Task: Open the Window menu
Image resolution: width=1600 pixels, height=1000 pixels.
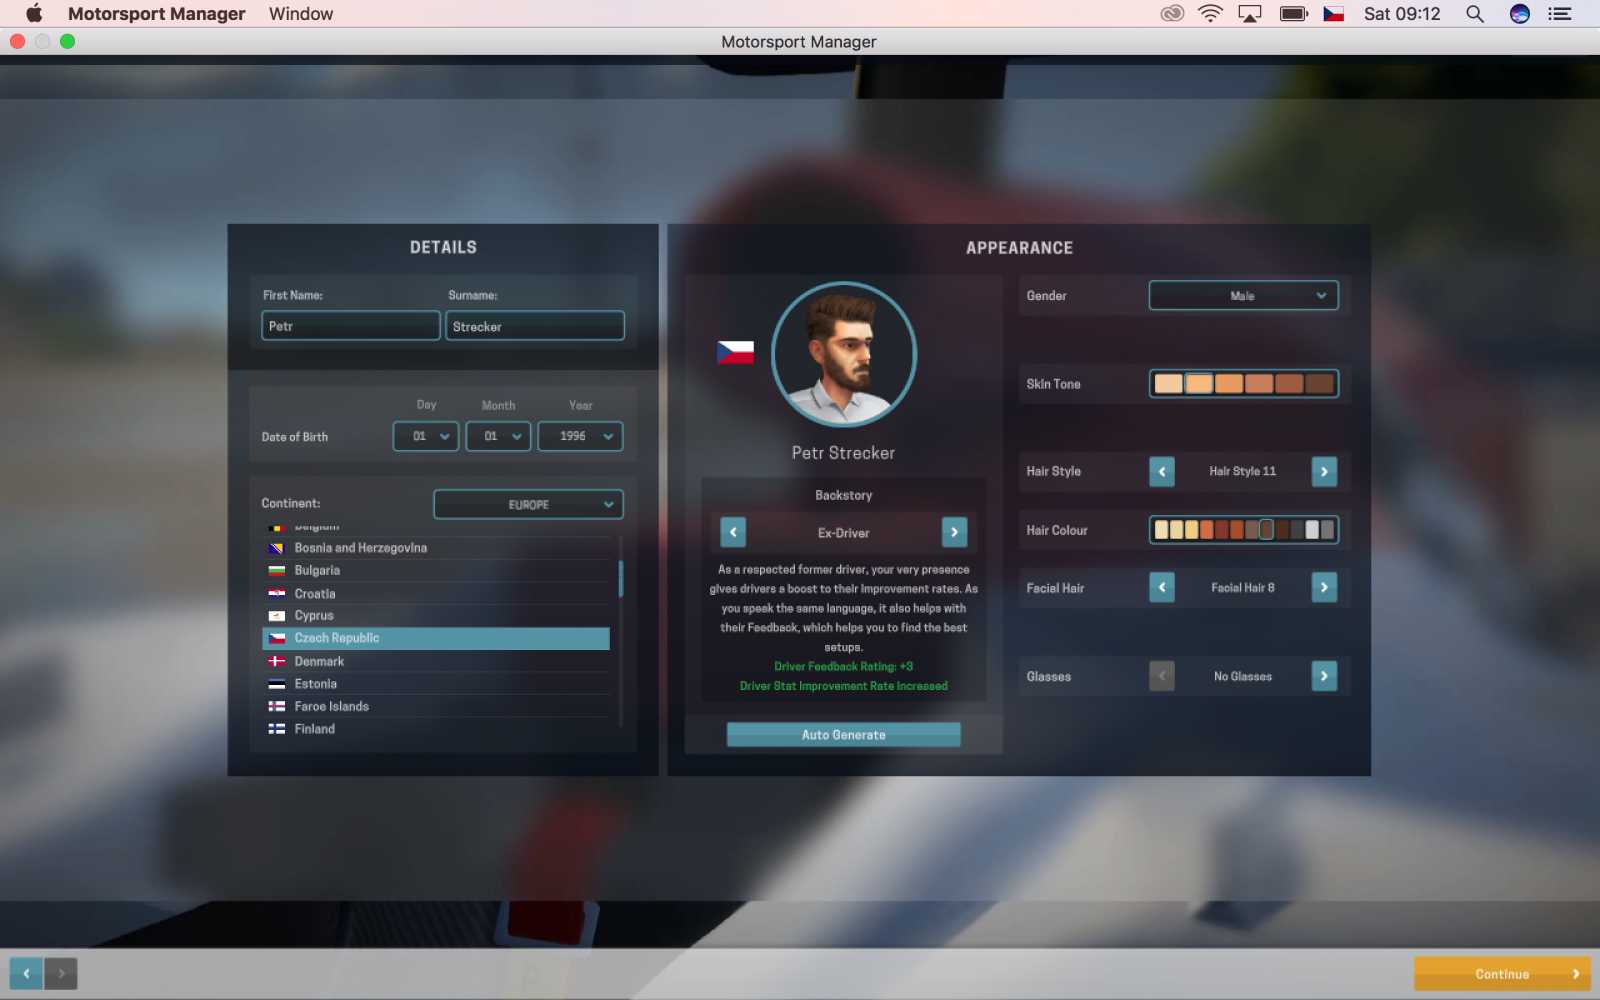Action: point(300,13)
